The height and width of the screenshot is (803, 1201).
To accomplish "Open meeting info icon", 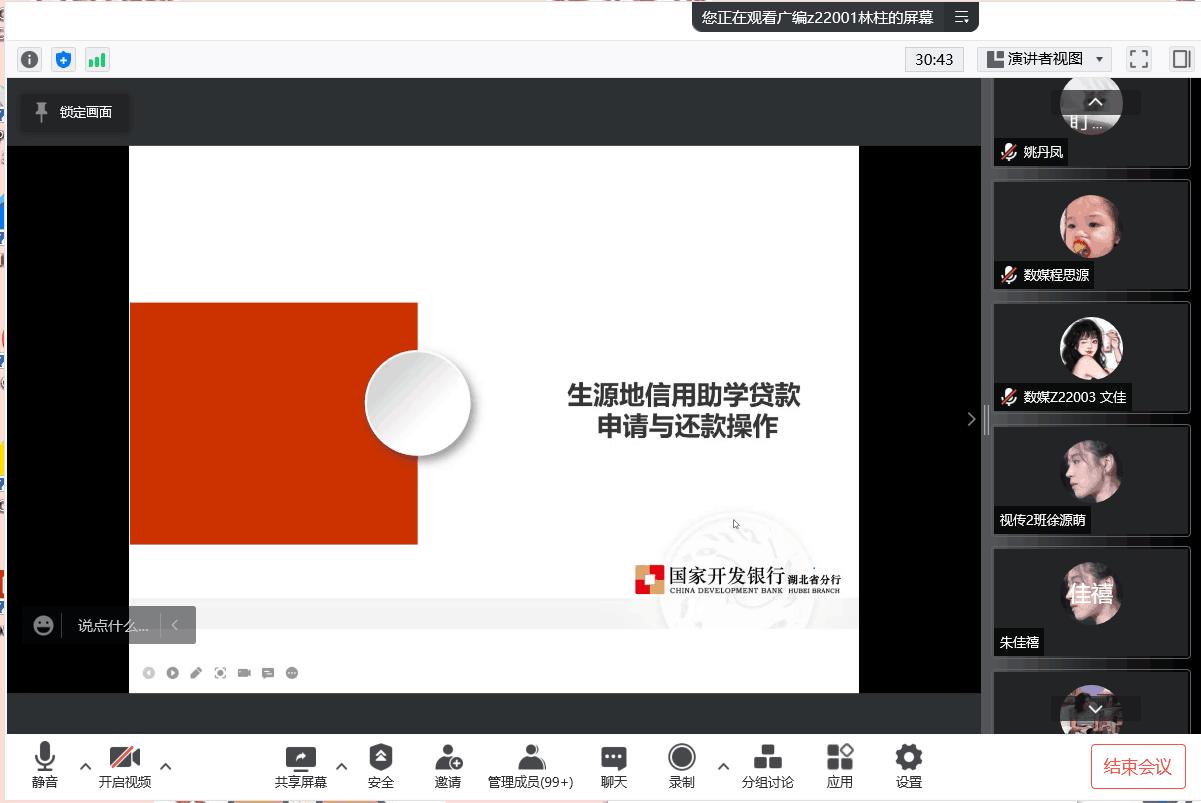I will pos(30,60).
